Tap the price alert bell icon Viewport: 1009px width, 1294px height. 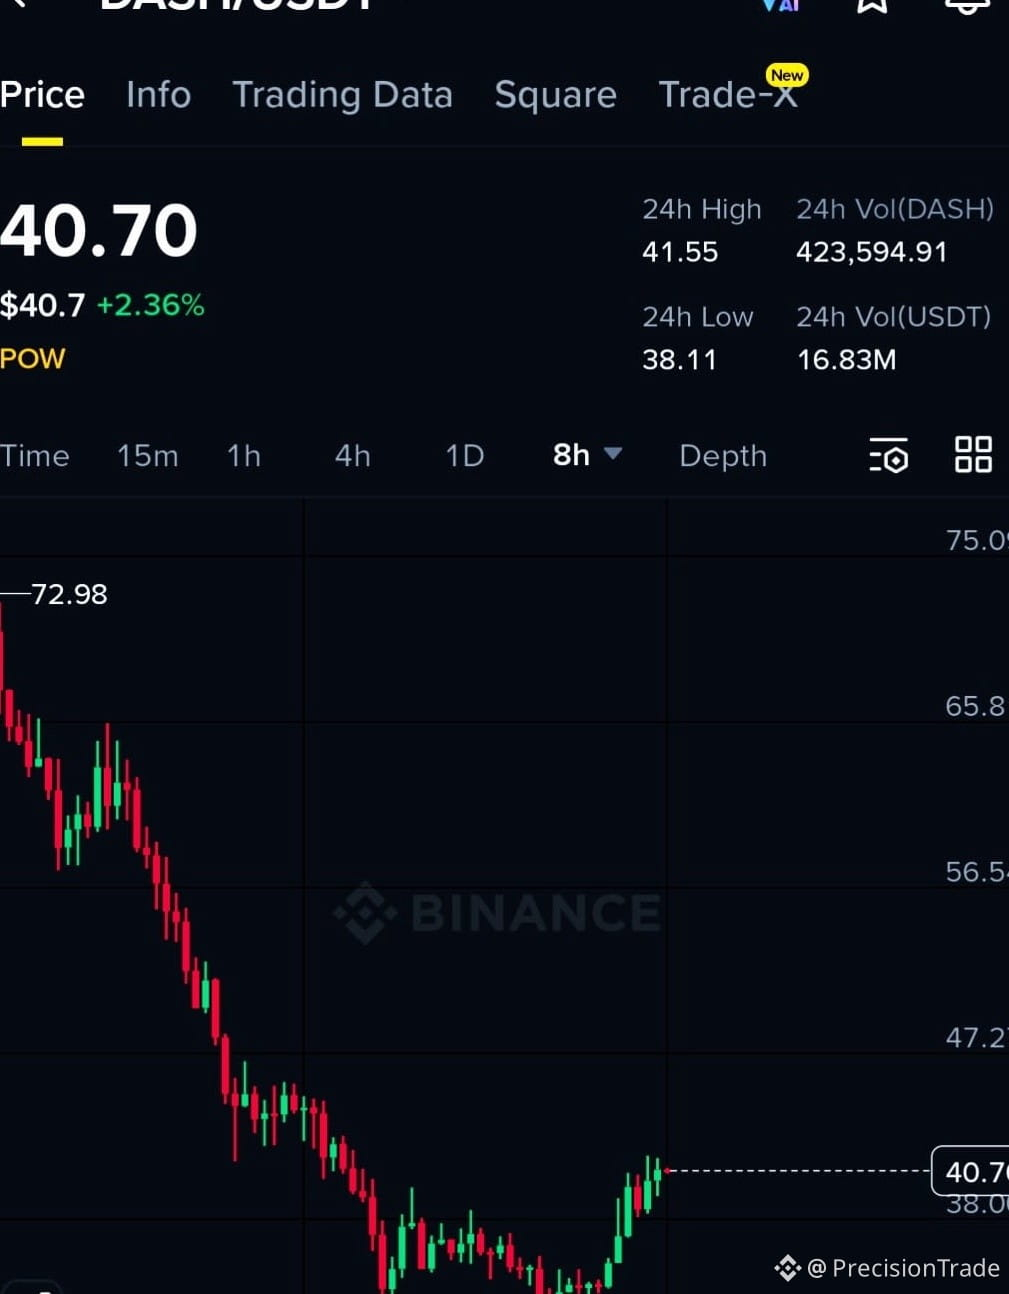[x=967, y=5]
